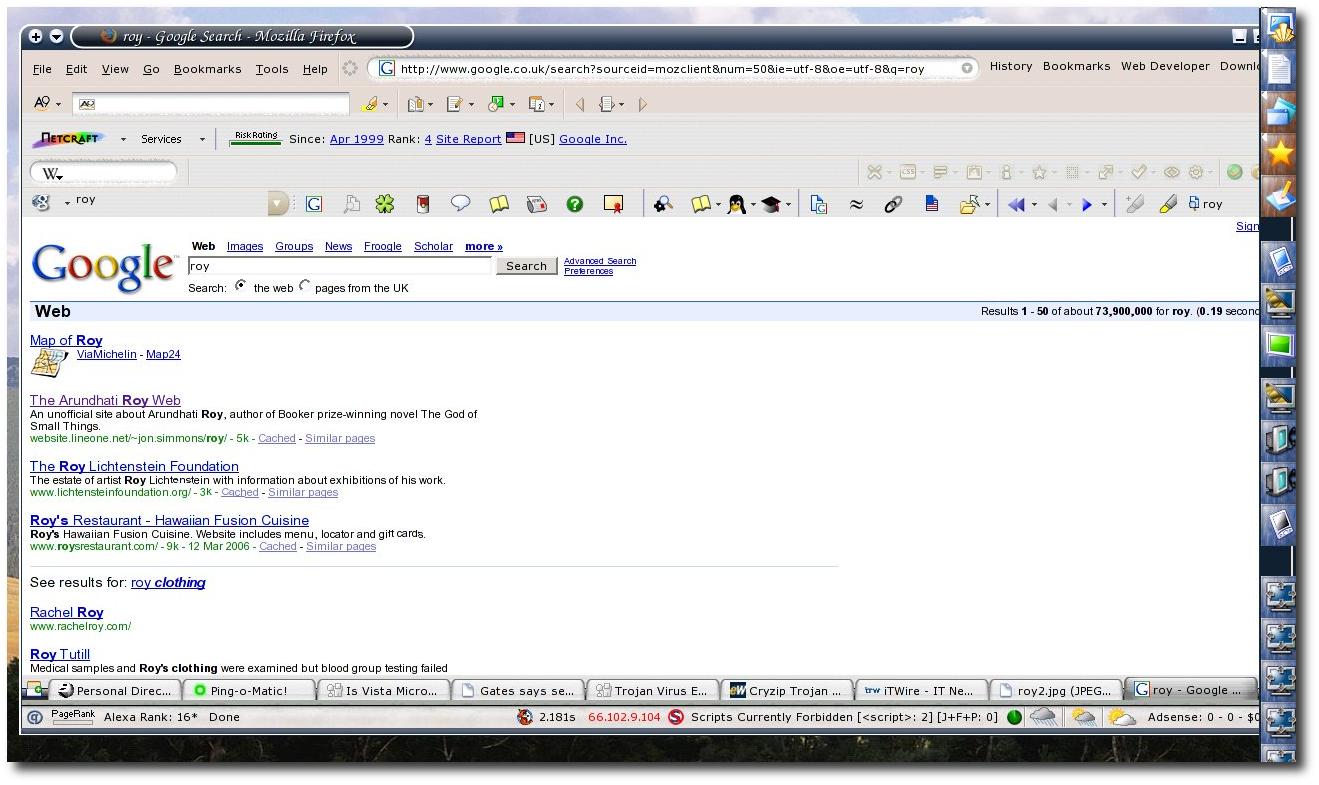Select 'pages from the UK' radio button

pos(305,286)
